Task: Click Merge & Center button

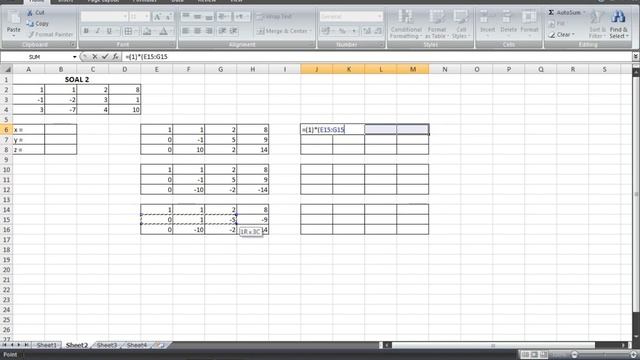Action: 284,31
